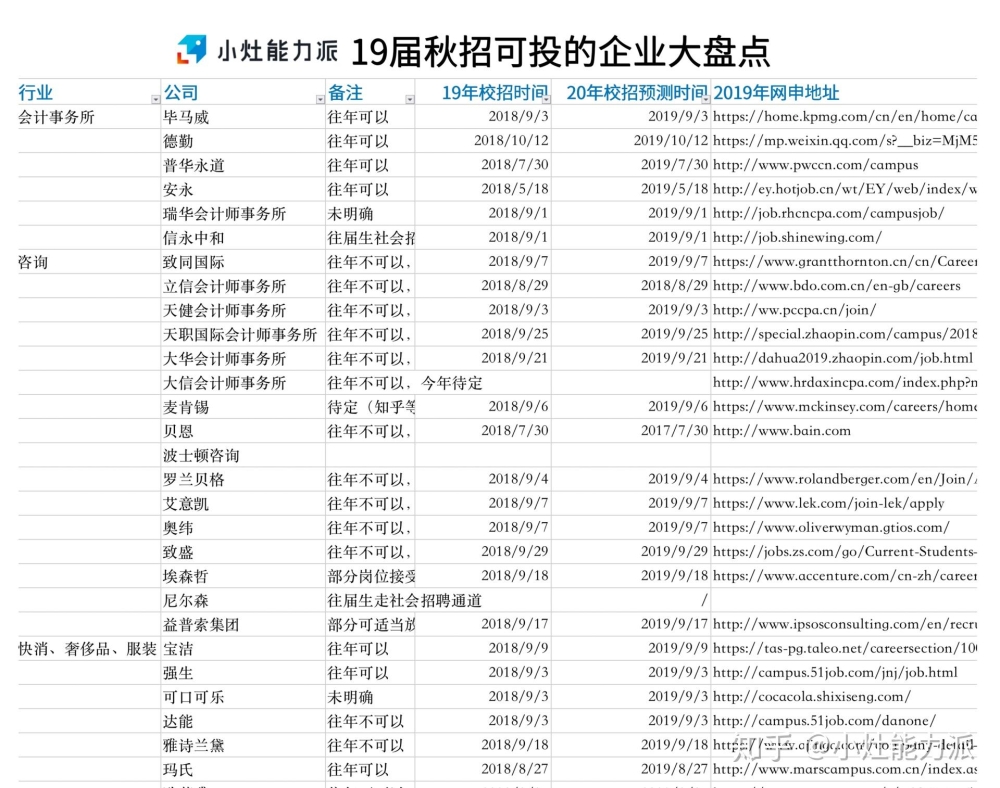This screenshot has height=788, width=1000.
Task: Select the 往届生走社会招聘通道 note cell
Action: [405, 602]
